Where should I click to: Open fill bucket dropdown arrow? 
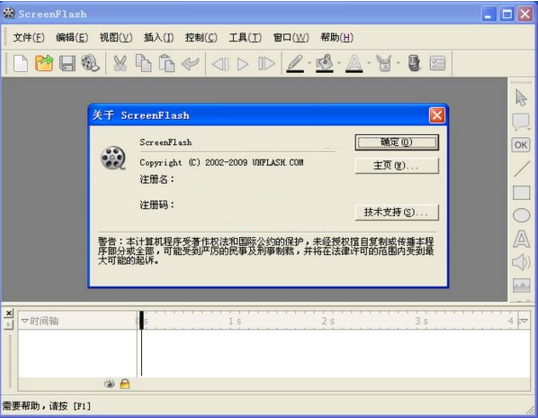pyautogui.click(x=339, y=63)
